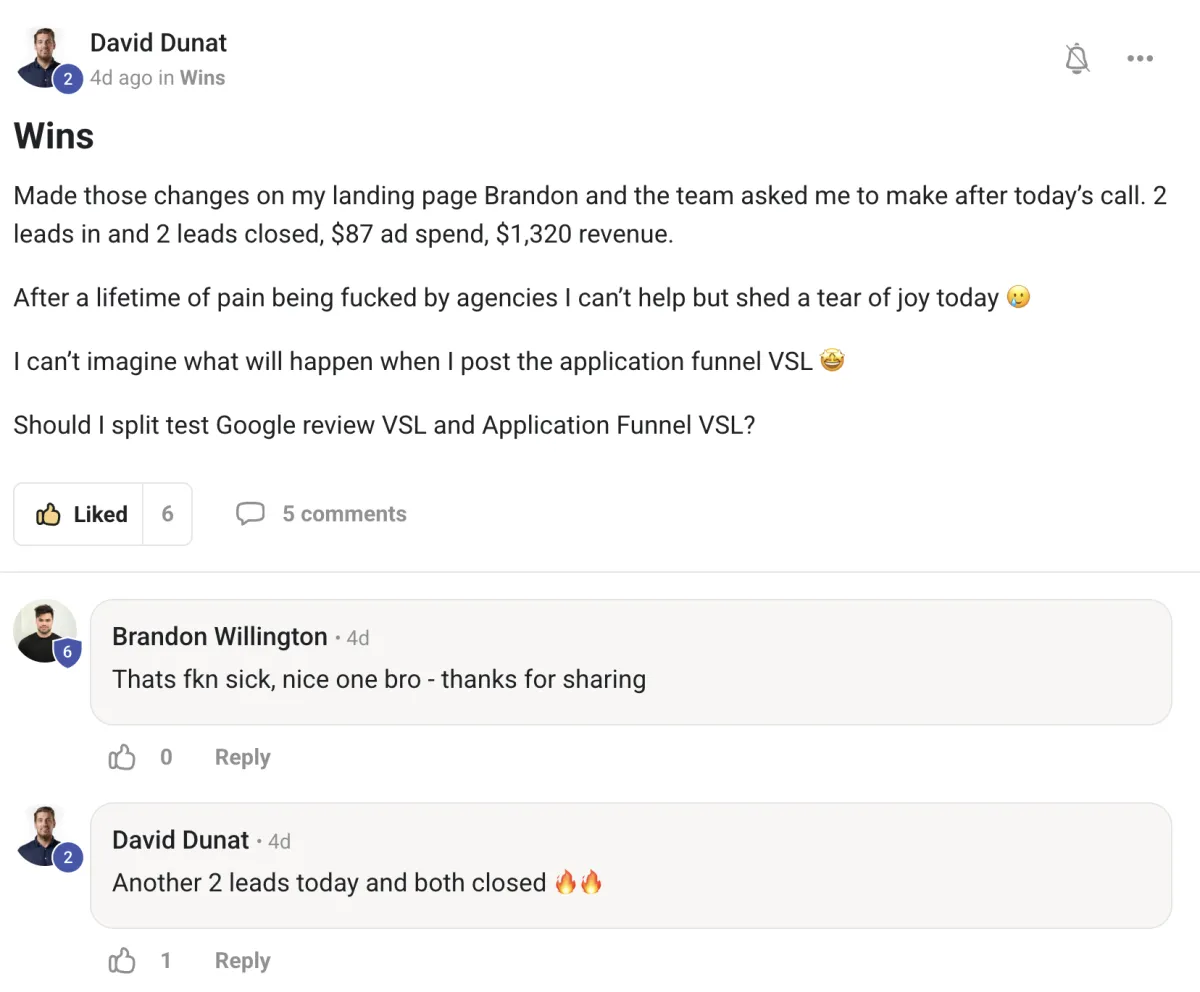Click the level 6 badge on Brandon's avatar
This screenshot has width=1200, height=992.
click(67, 653)
